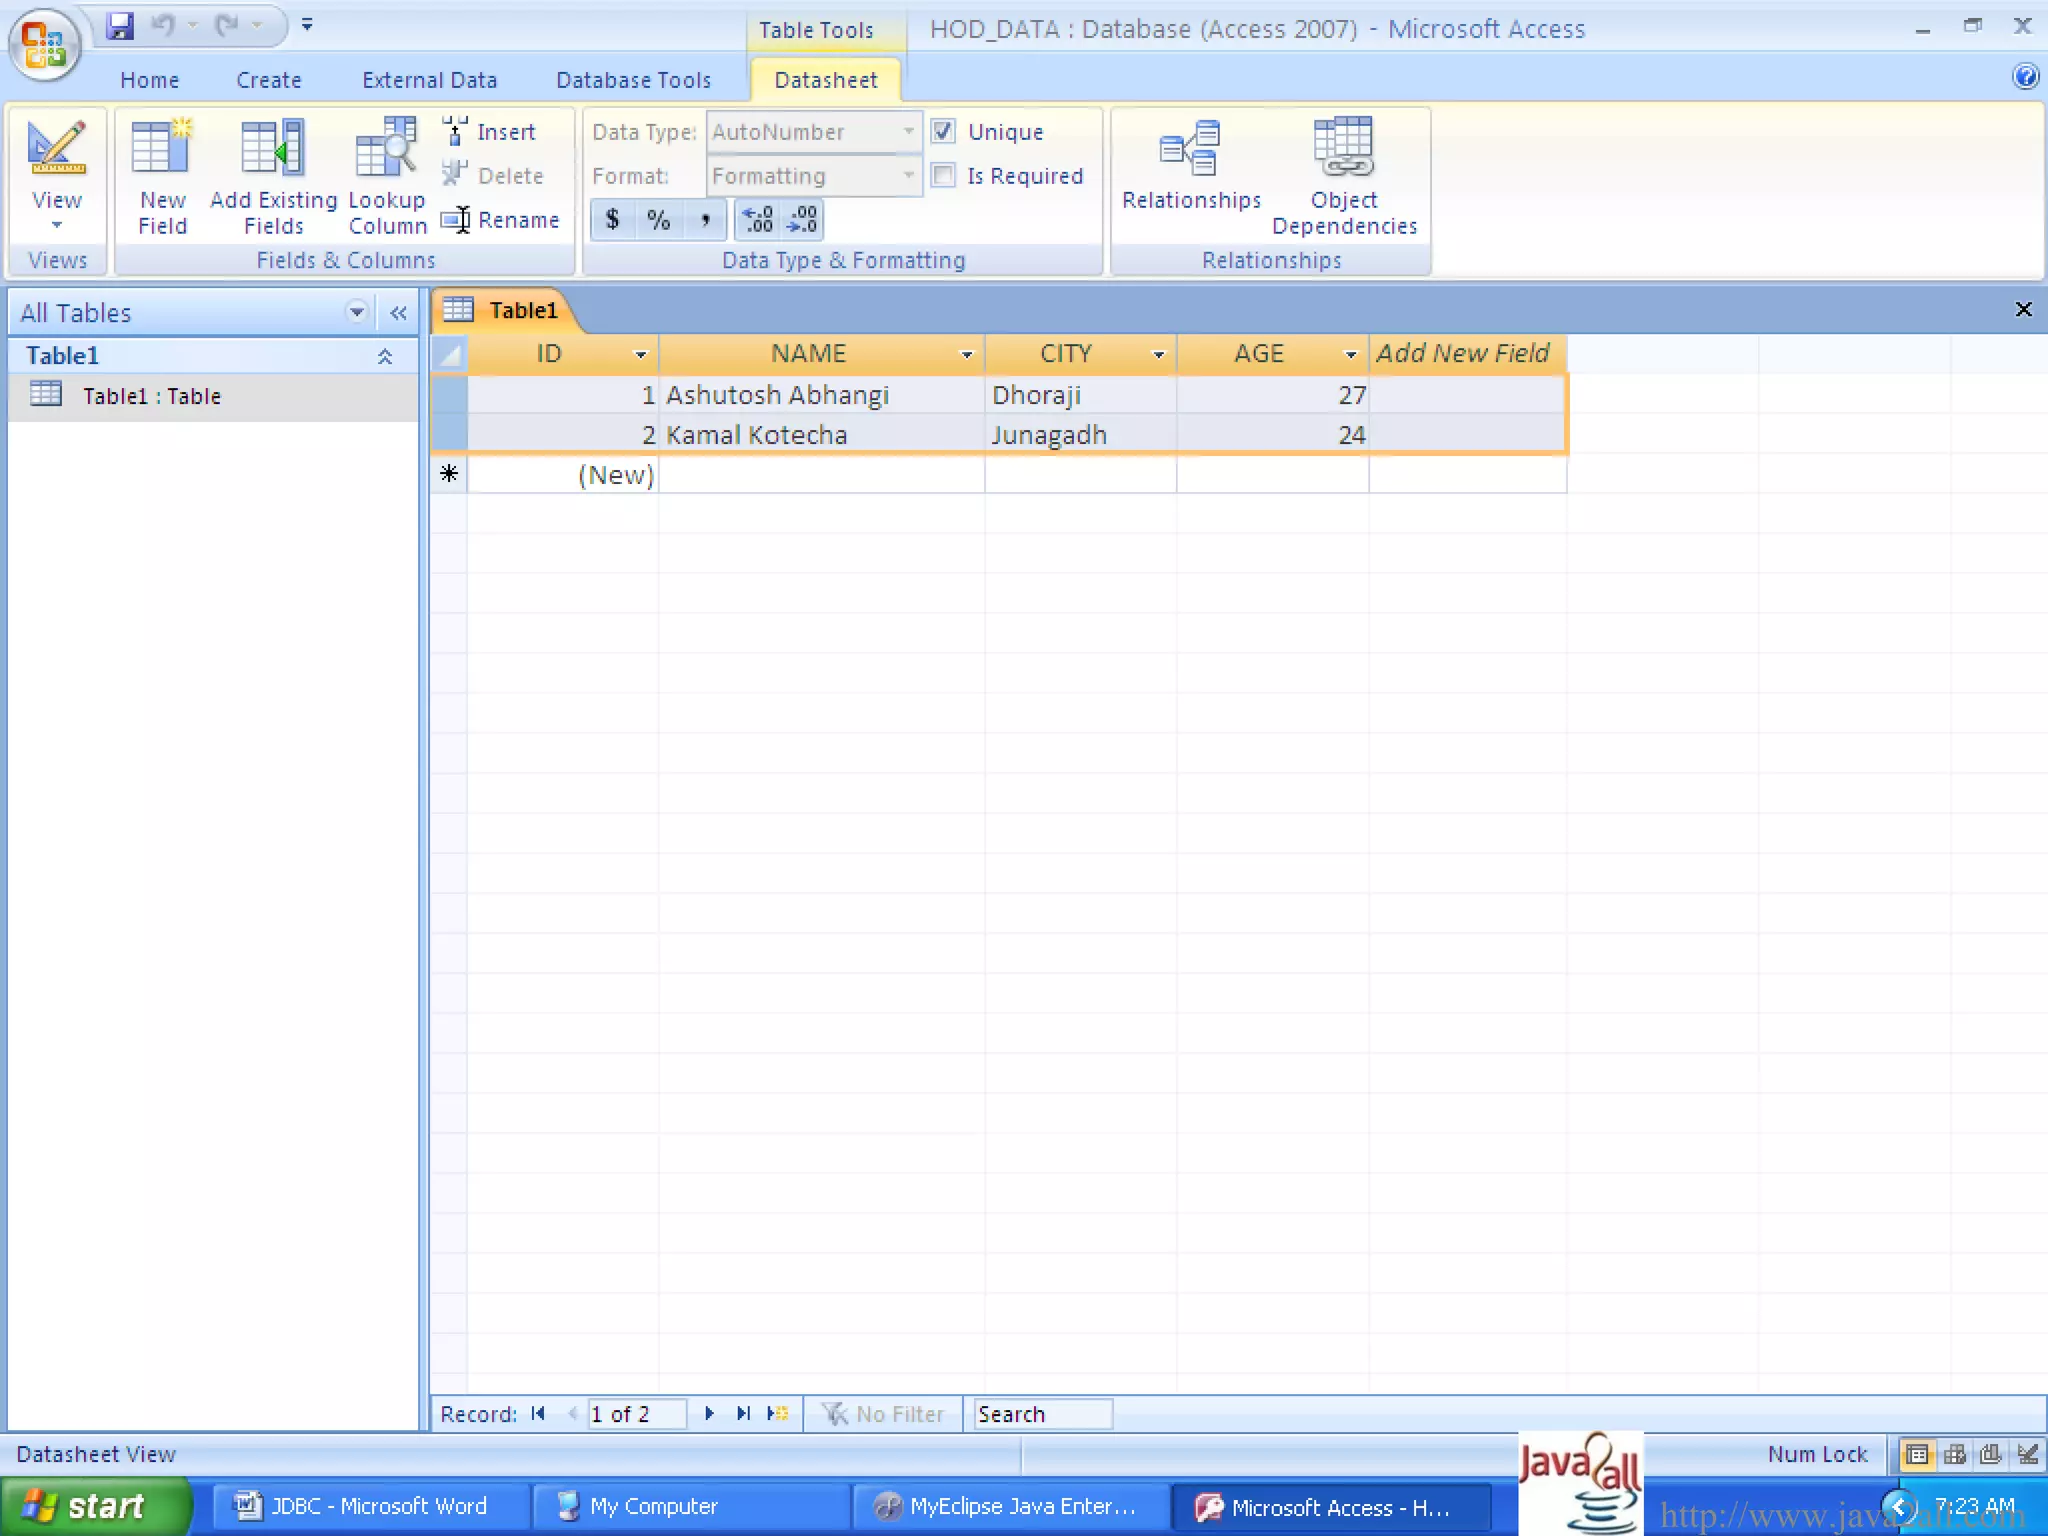Enable the Is Required checkbox

point(943,176)
